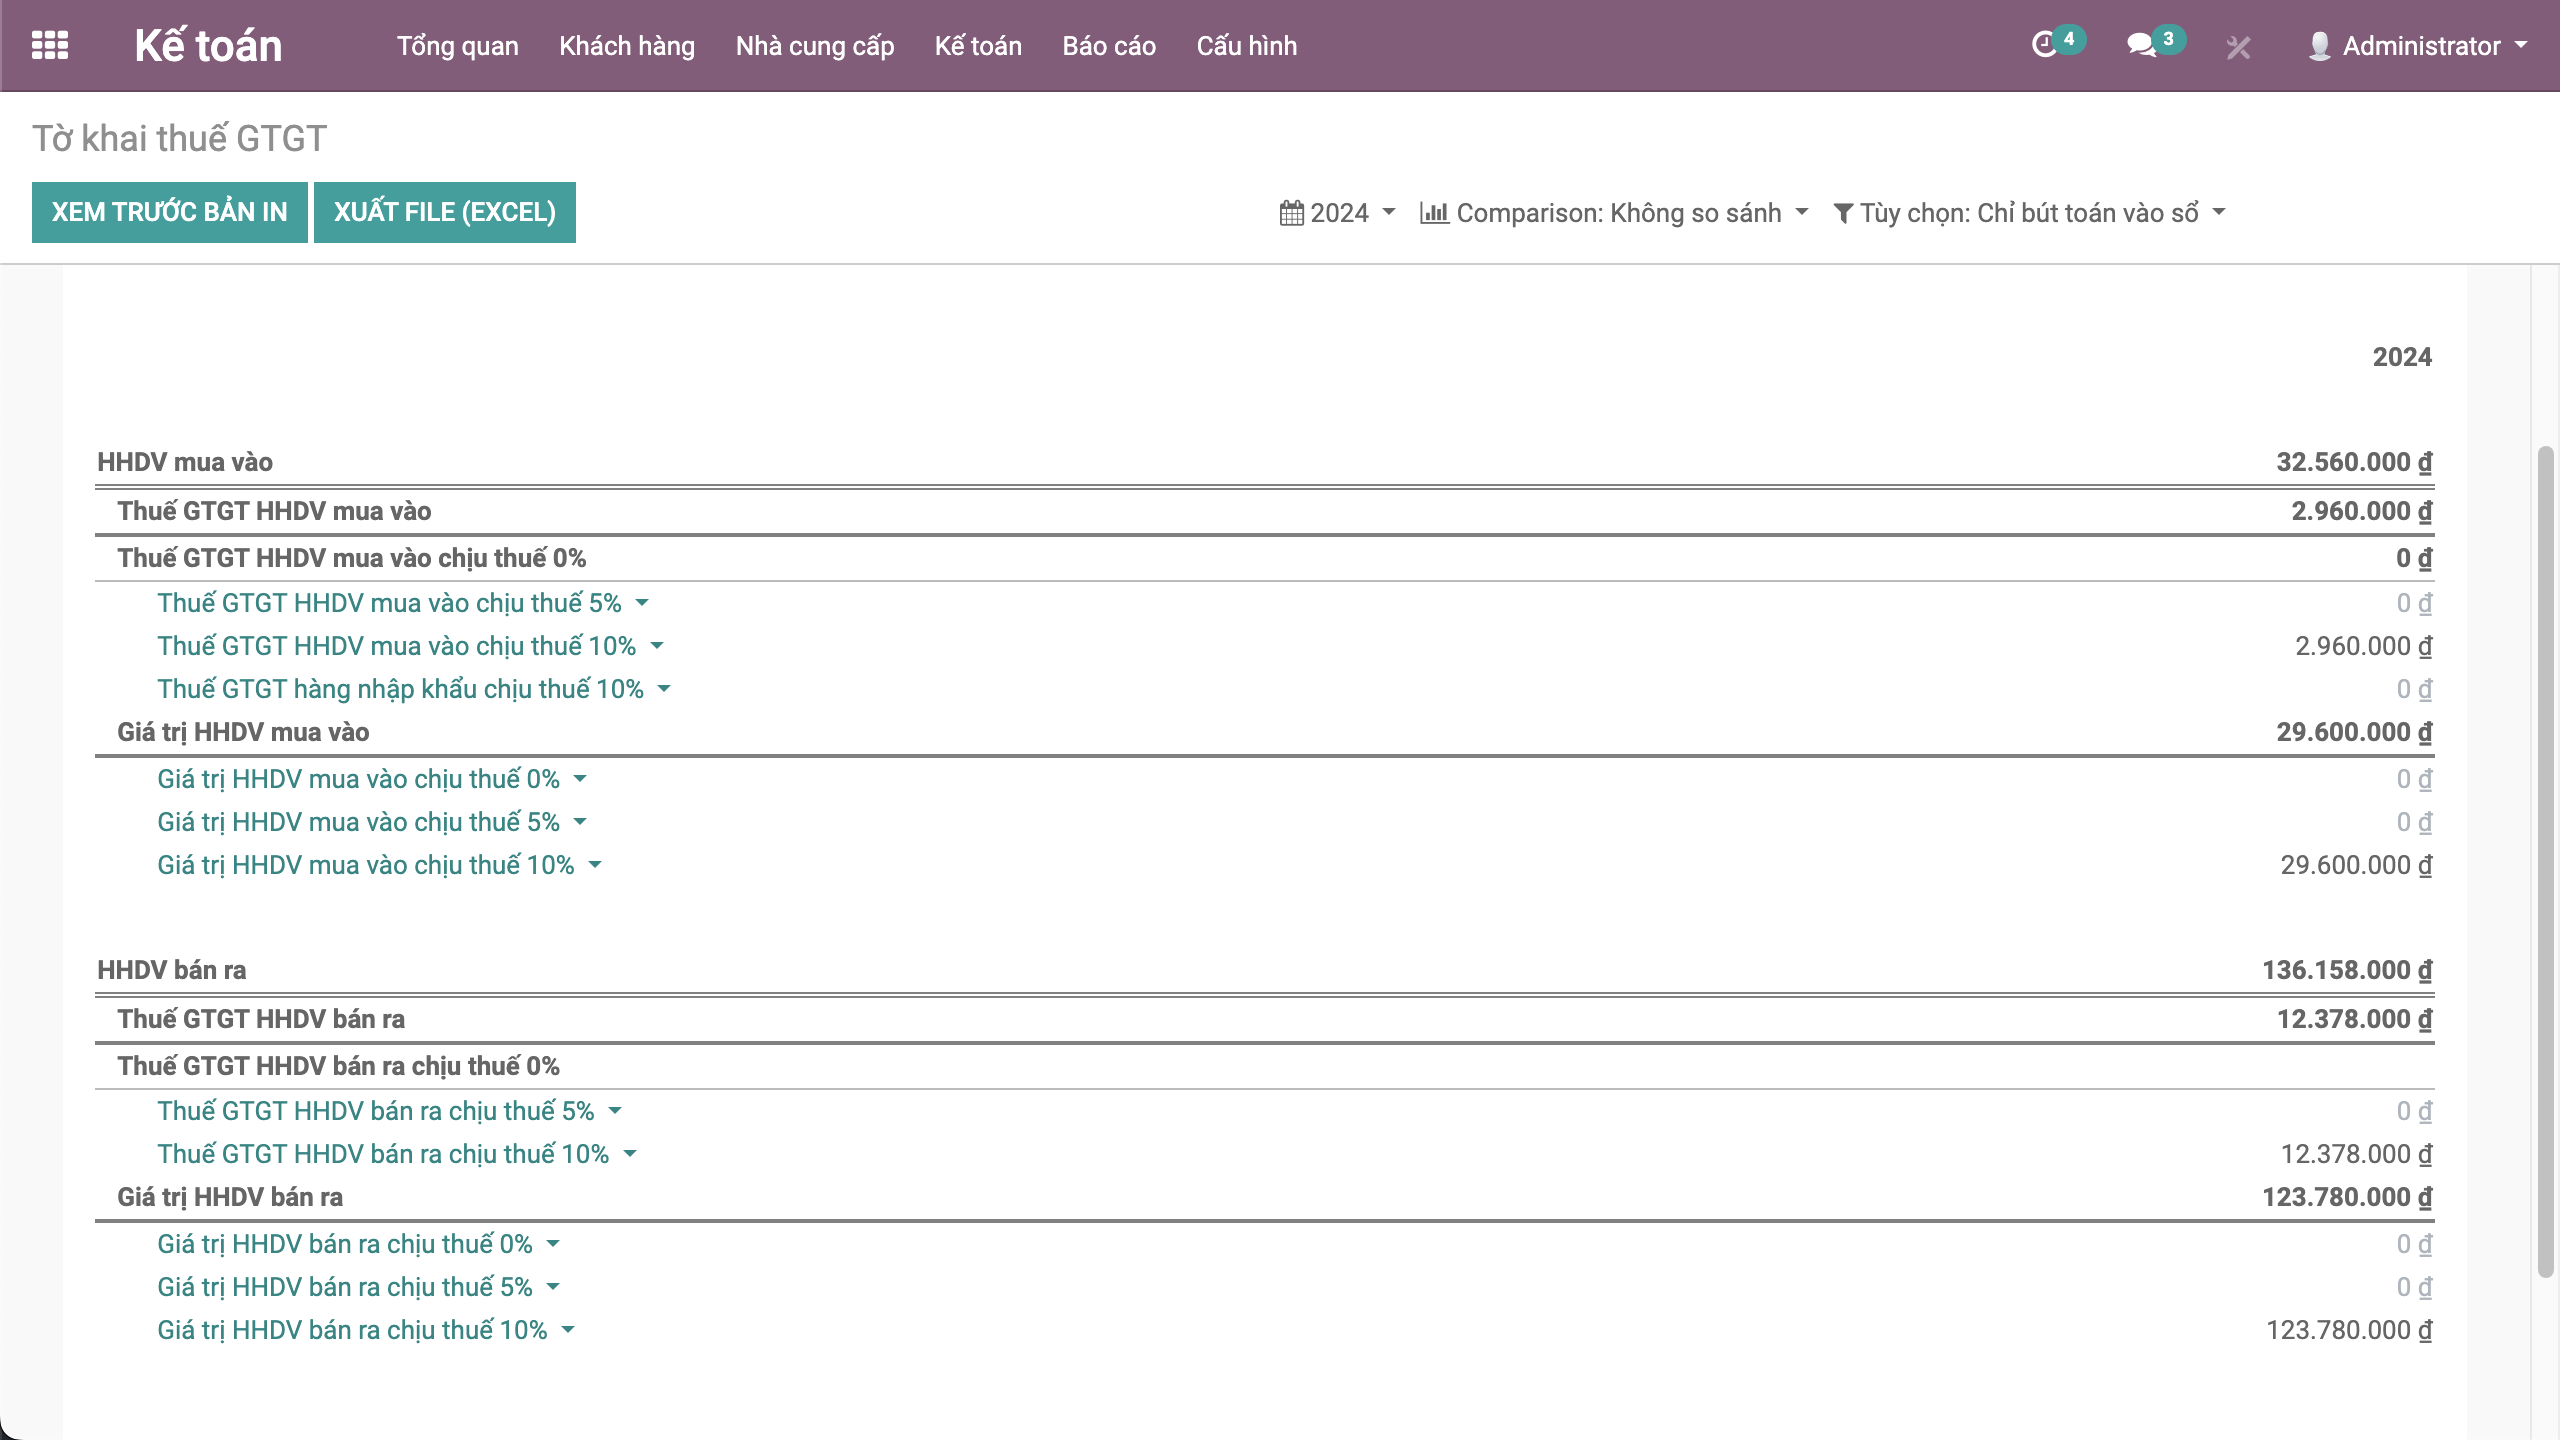Open the Nhà cung cấp menu
The image size is (2560, 1440).
(x=814, y=46)
